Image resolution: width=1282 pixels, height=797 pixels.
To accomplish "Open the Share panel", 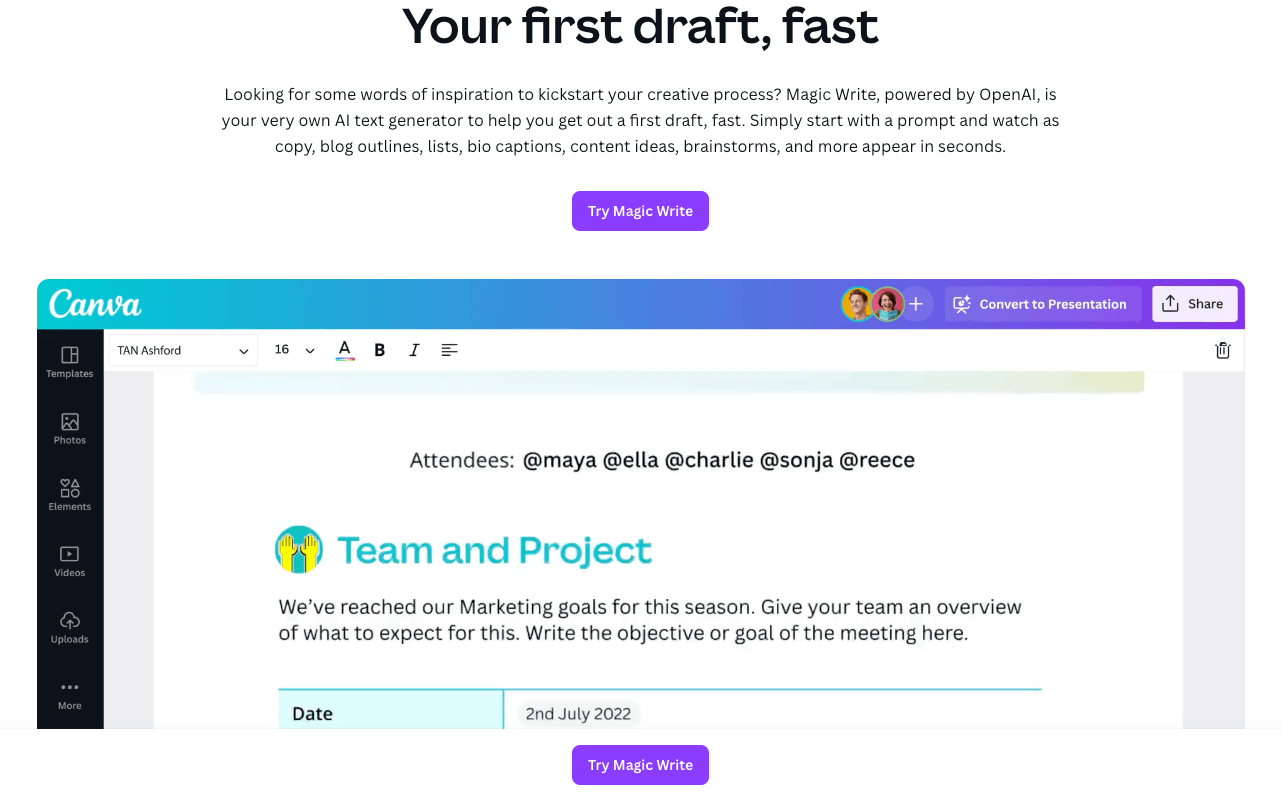I will coord(1194,303).
